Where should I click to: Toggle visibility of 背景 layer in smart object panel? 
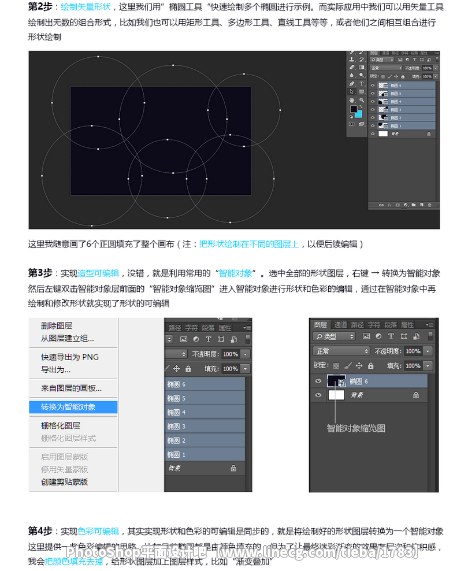click(x=318, y=395)
